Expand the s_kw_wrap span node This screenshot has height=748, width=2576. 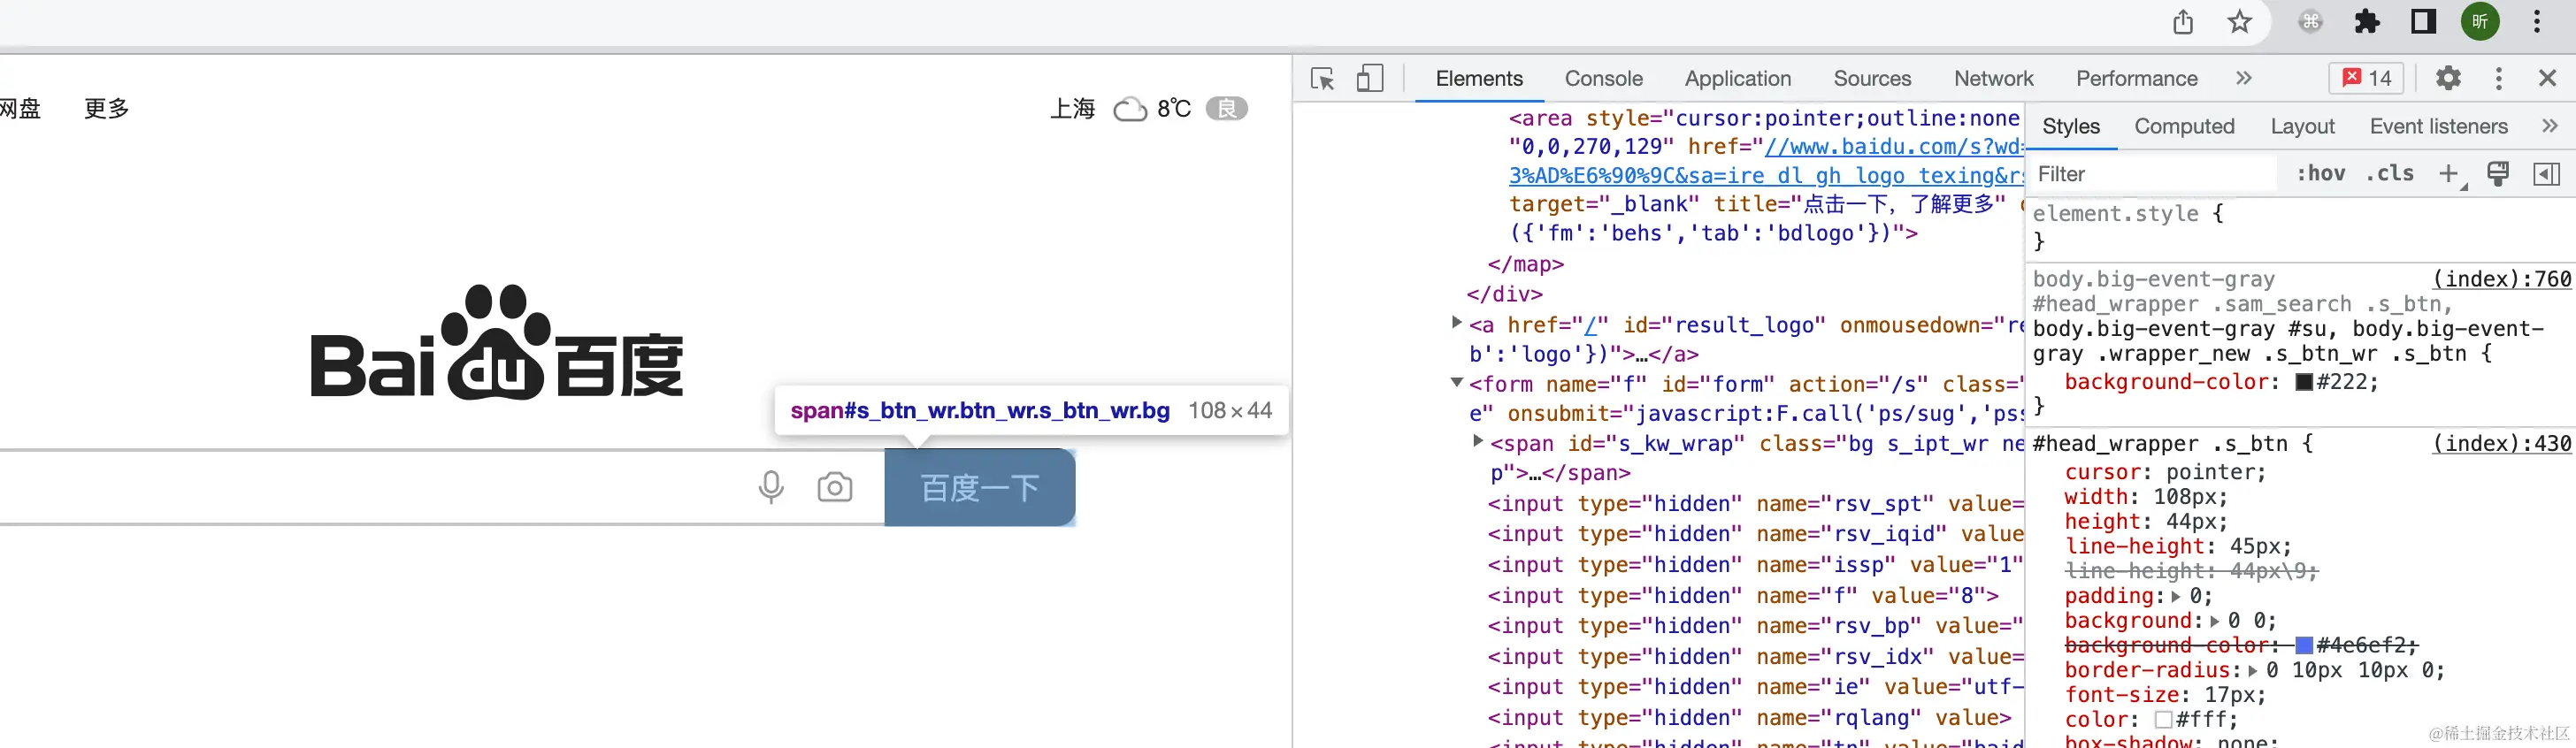[x=1478, y=441]
